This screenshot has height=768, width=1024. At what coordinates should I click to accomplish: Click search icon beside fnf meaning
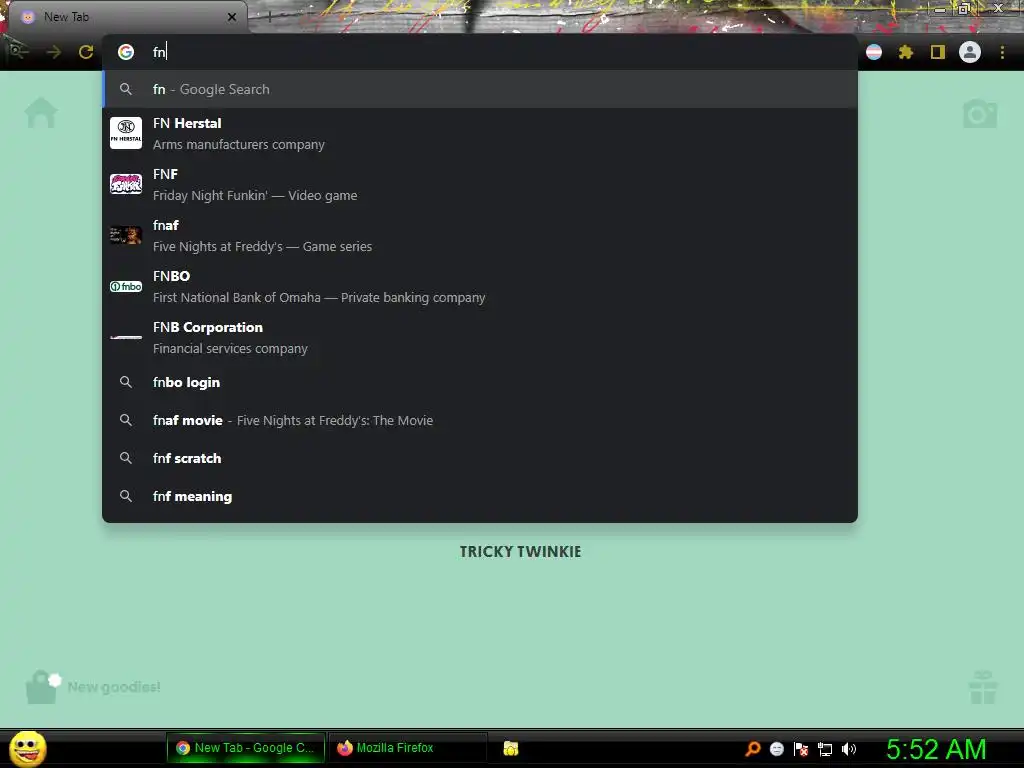[x=126, y=496]
